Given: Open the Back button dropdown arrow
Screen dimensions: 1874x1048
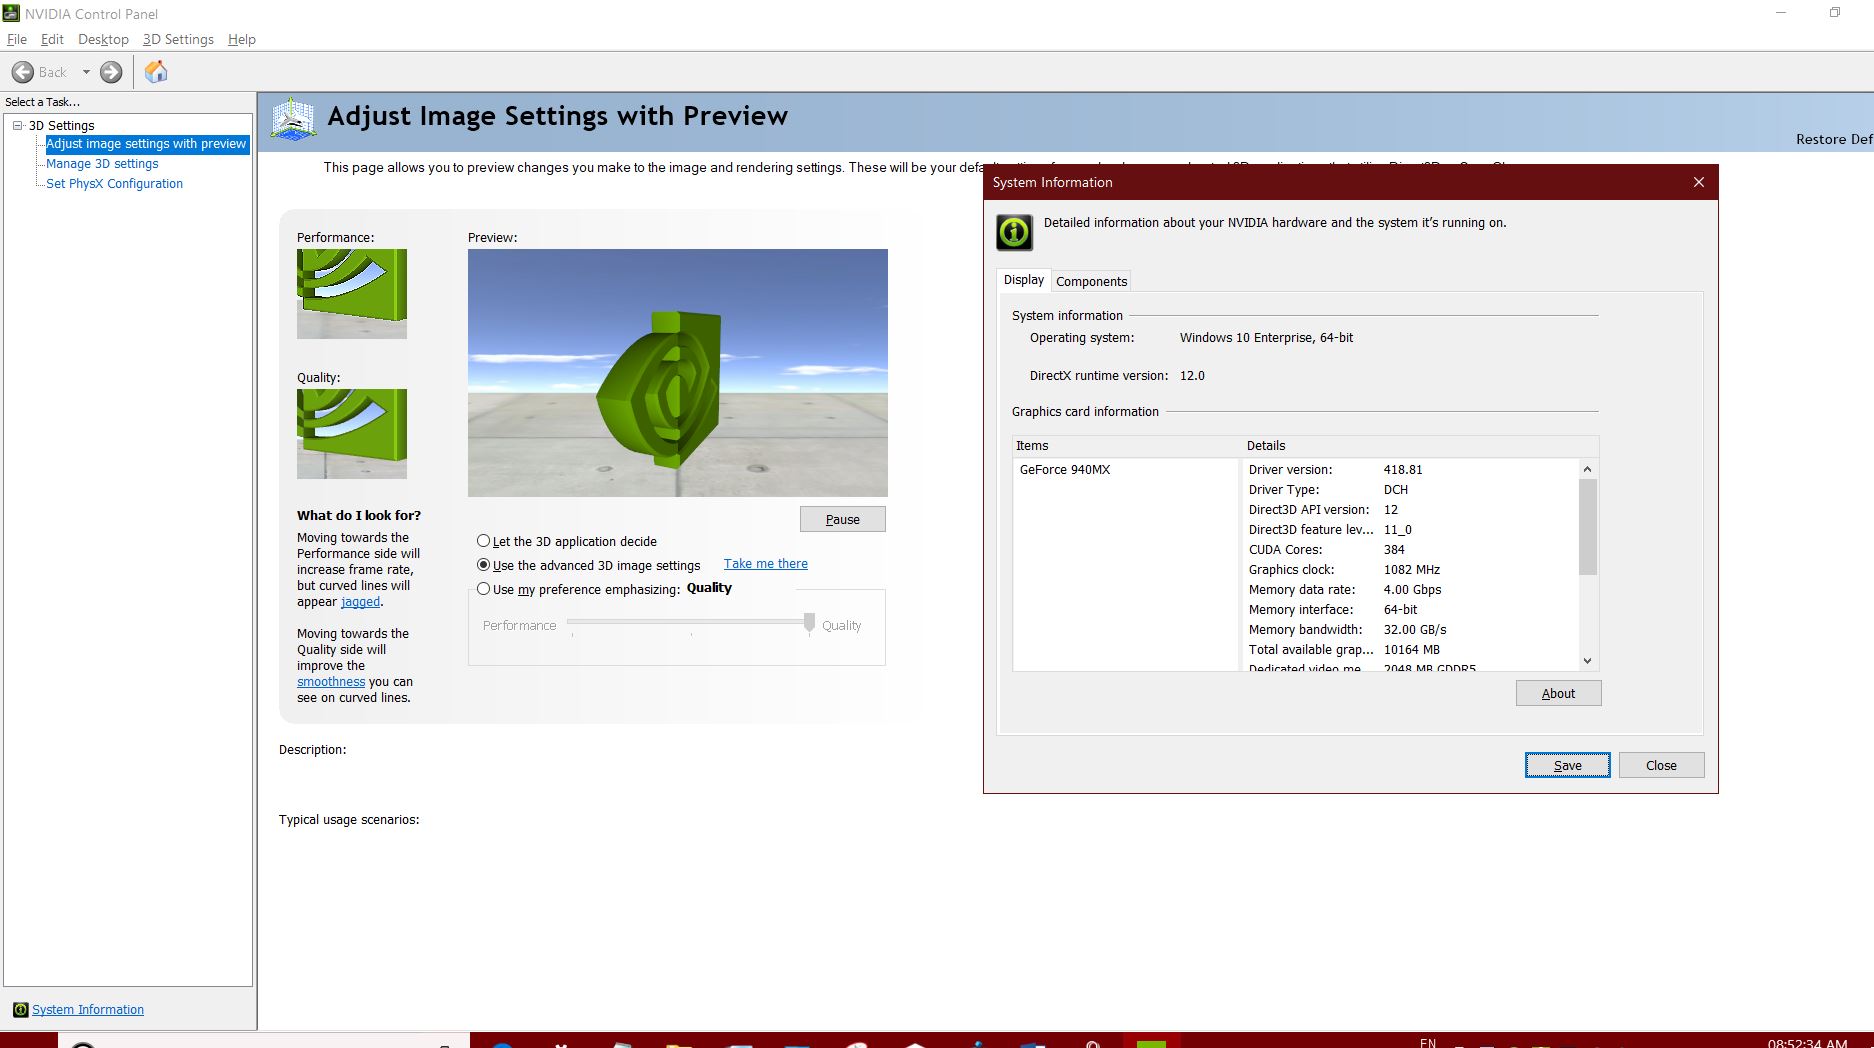Looking at the screenshot, I should (x=85, y=72).
